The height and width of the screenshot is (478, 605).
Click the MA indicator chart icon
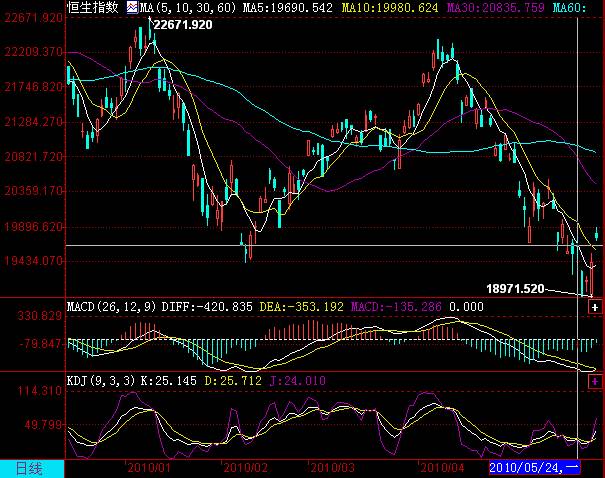click(132, 7)
